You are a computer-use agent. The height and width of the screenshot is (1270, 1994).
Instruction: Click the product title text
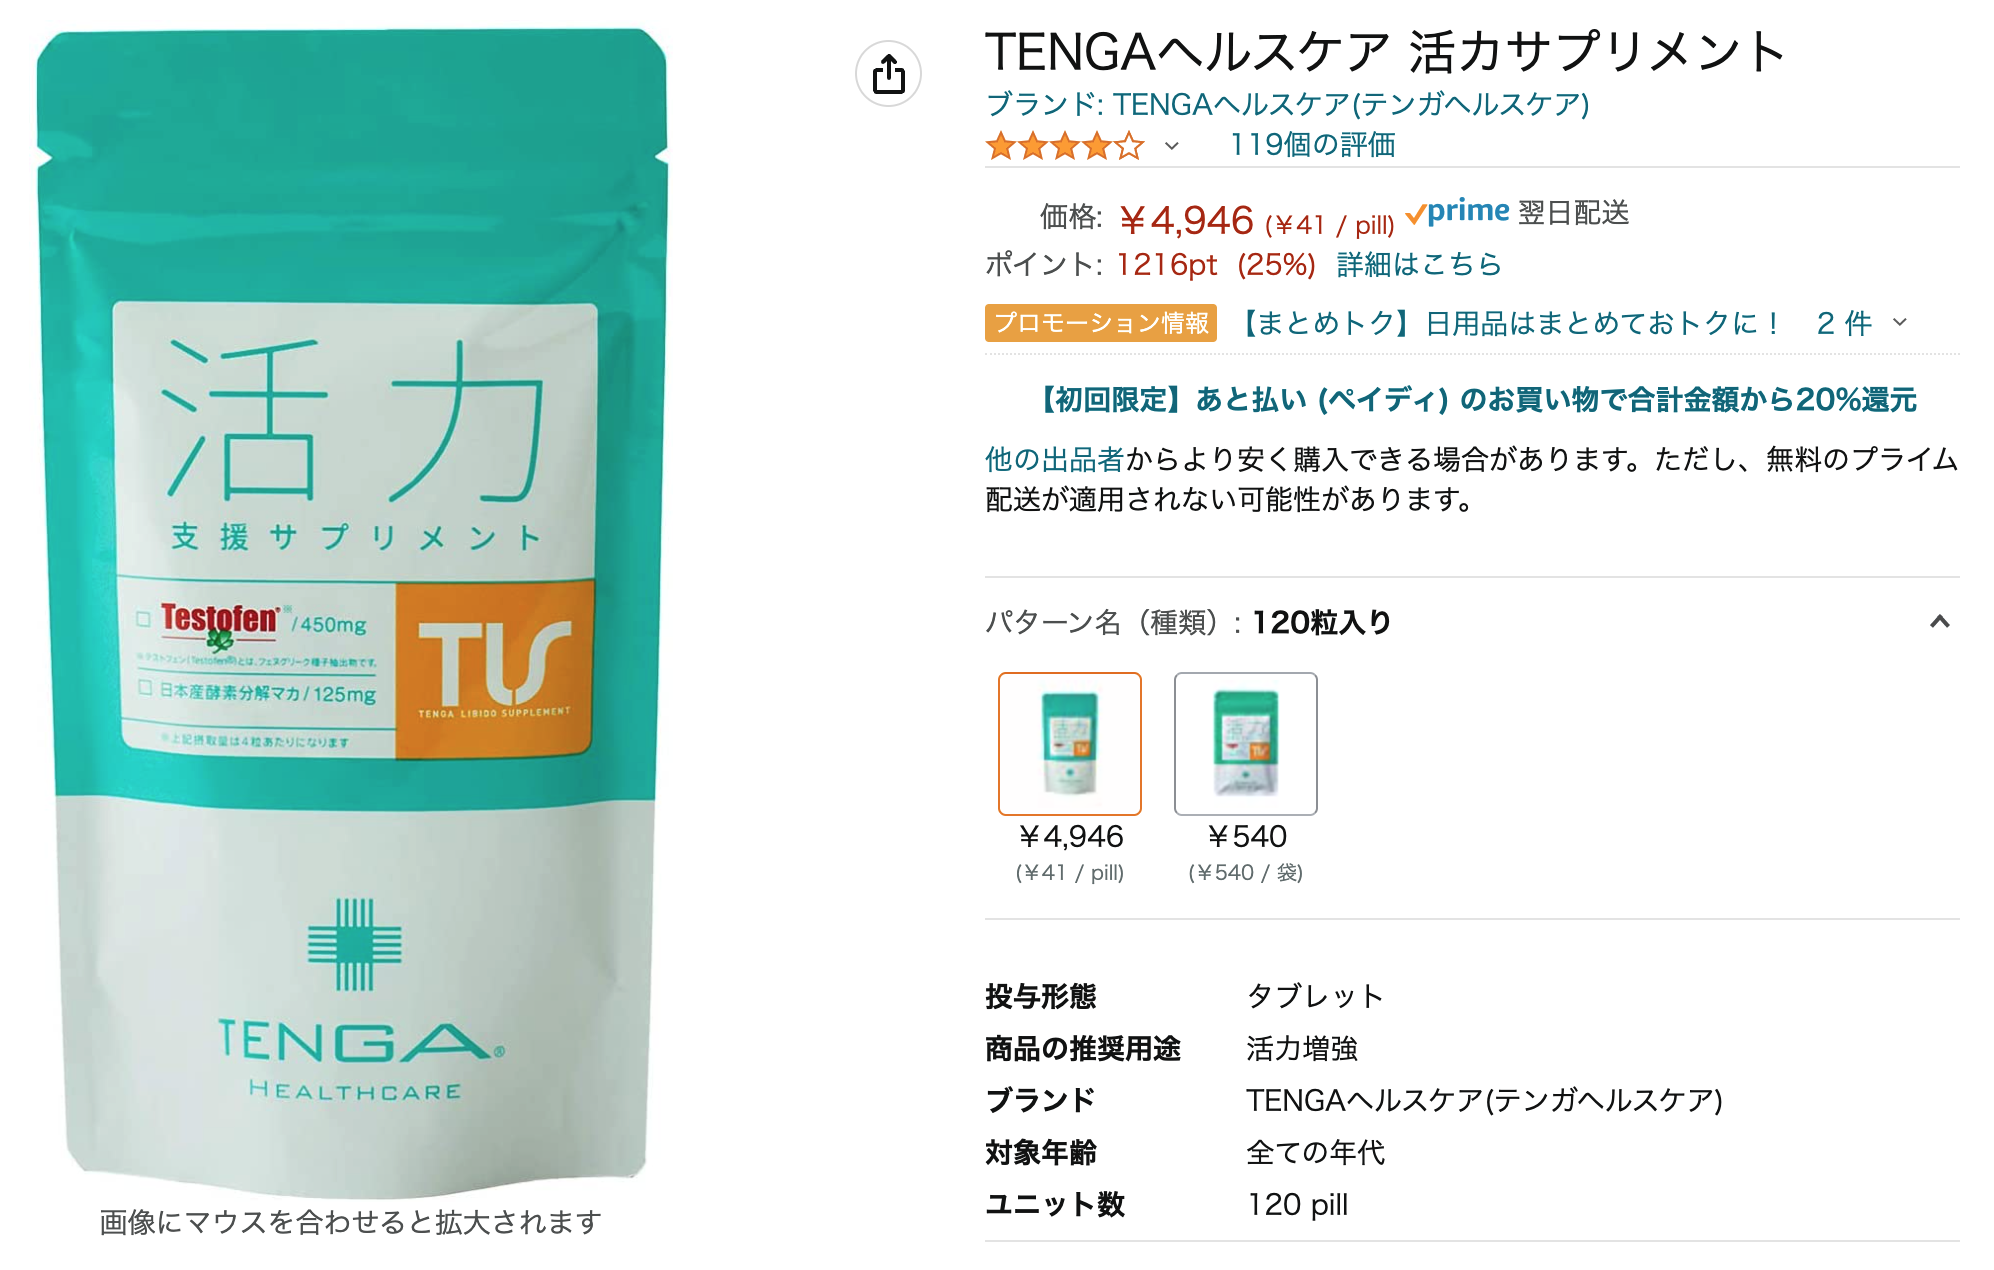click(x=1386, y=52)
